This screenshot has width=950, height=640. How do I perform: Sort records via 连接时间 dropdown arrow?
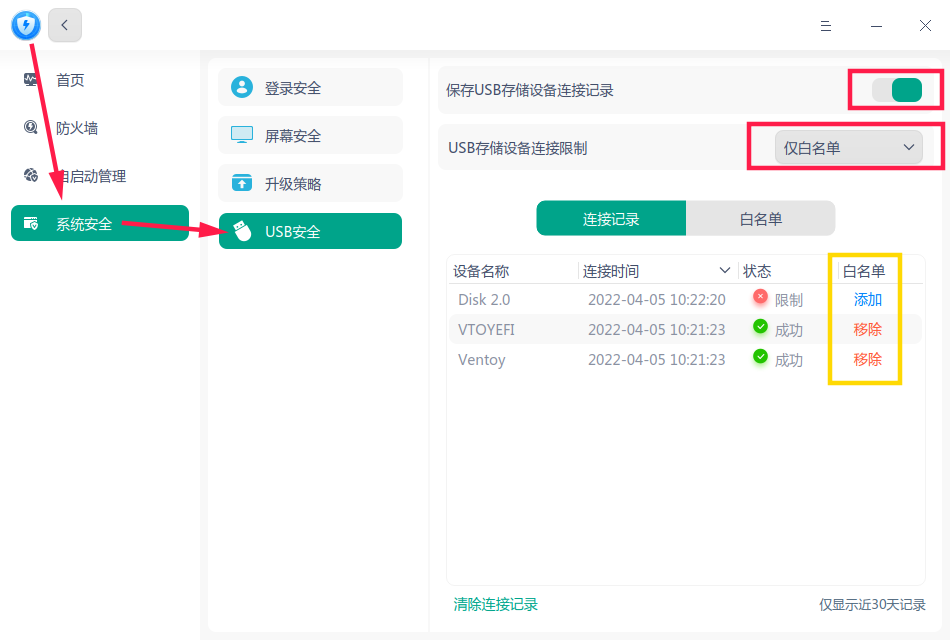(x=727, y=270)
